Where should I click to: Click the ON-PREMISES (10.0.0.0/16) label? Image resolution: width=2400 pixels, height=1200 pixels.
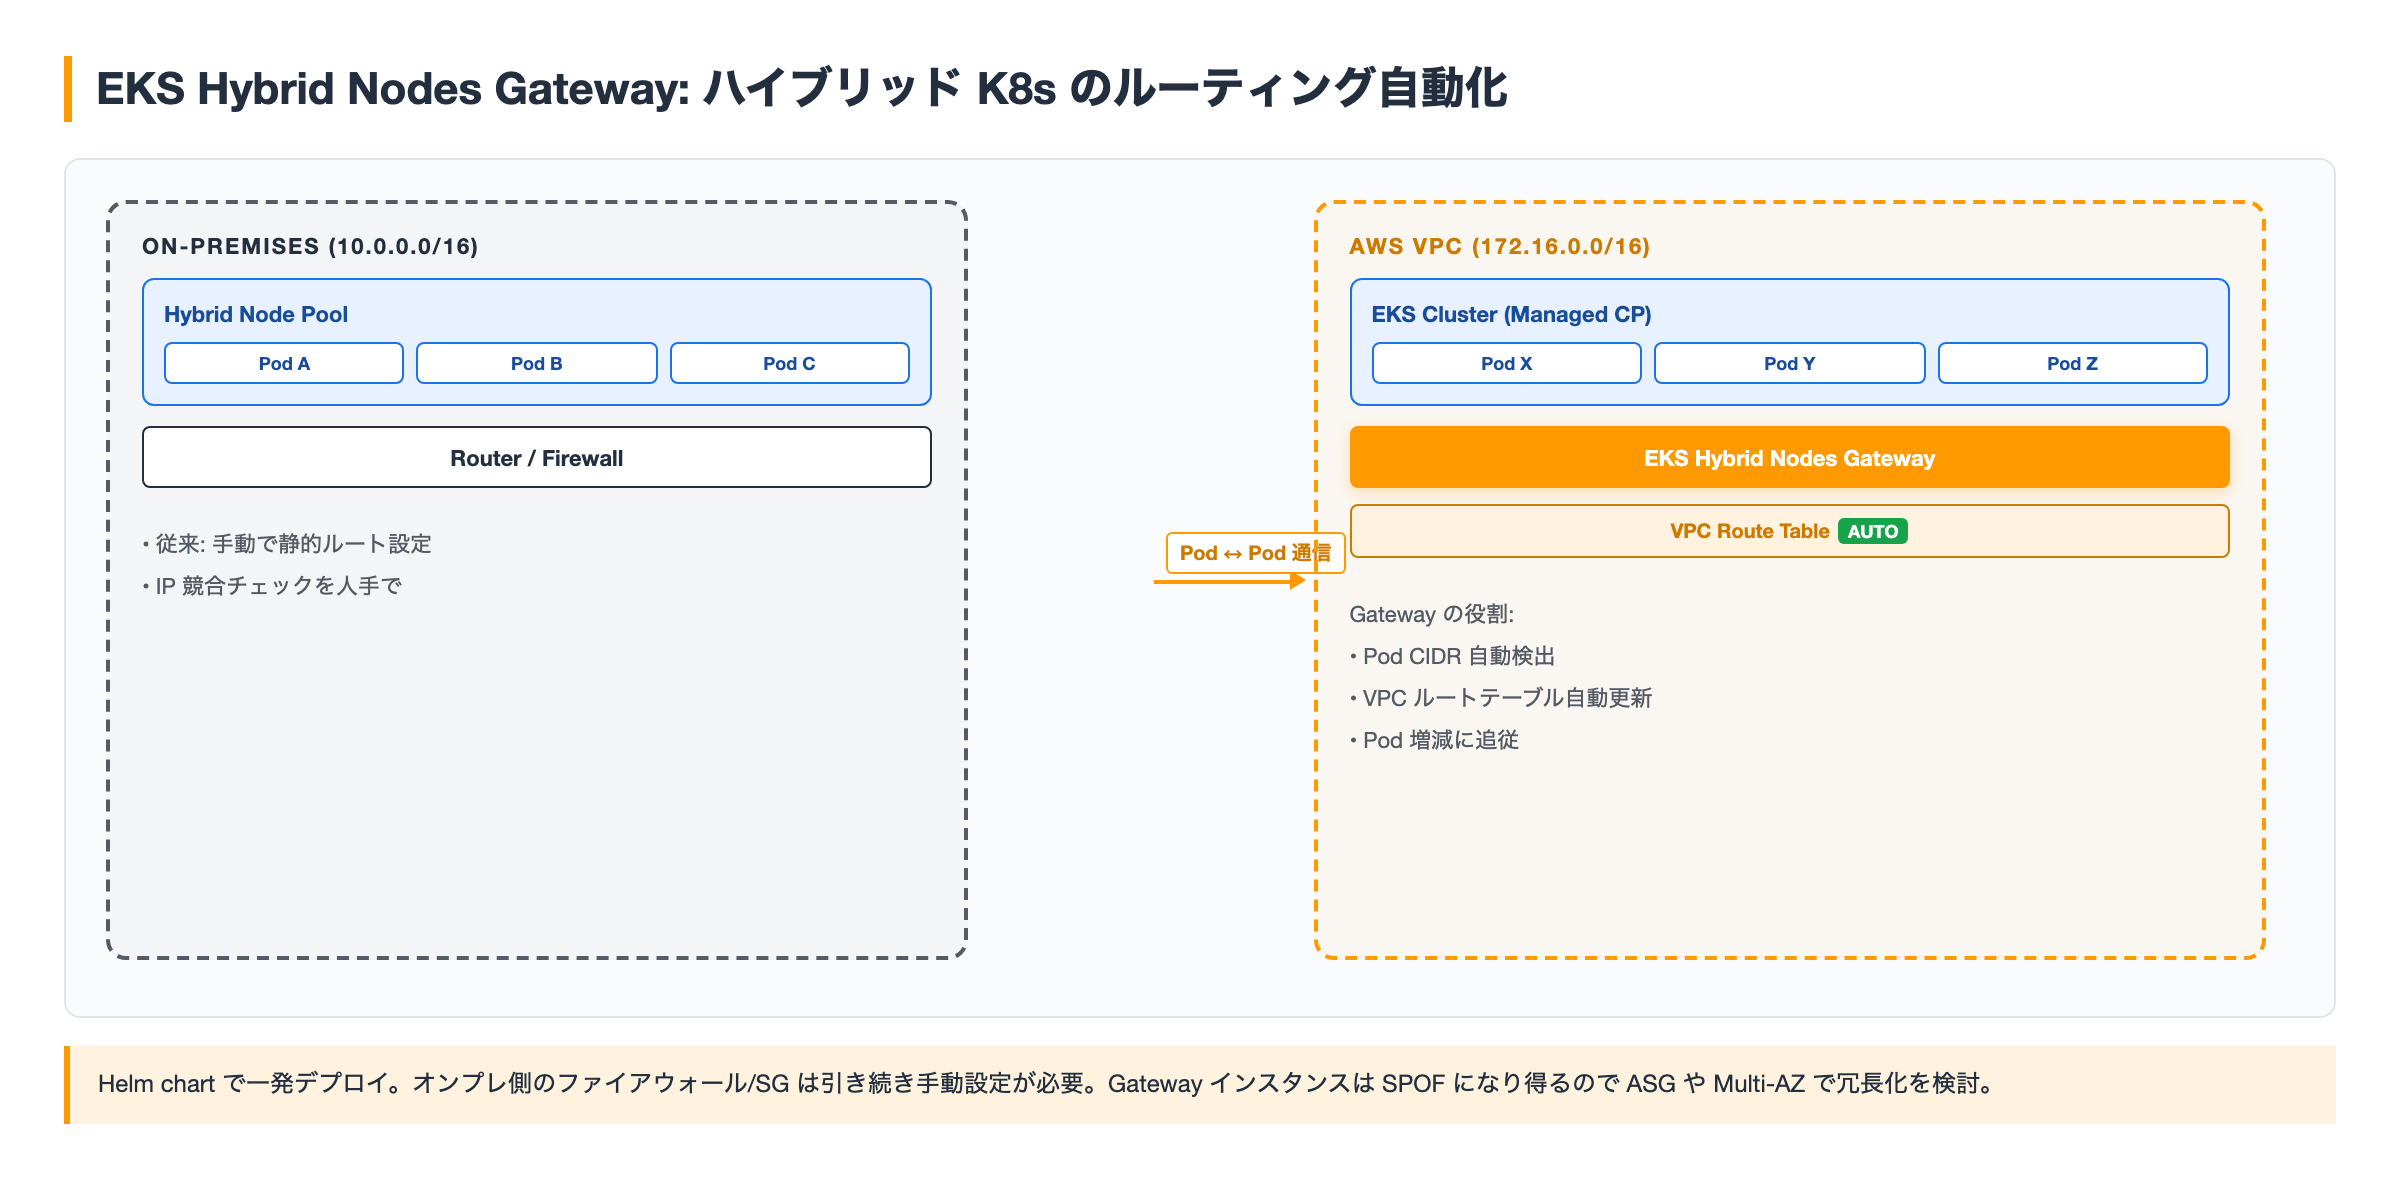(x=310, y=246)
